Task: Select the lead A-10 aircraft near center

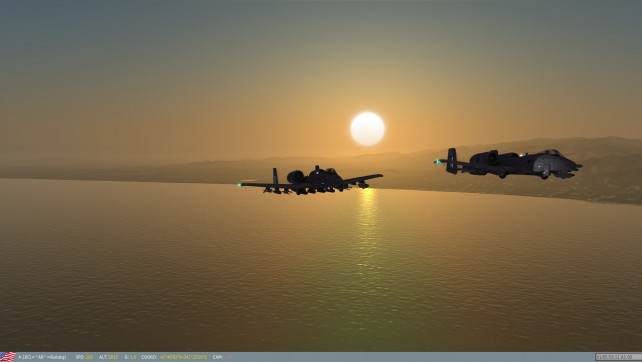Action: tap(311, 181)
